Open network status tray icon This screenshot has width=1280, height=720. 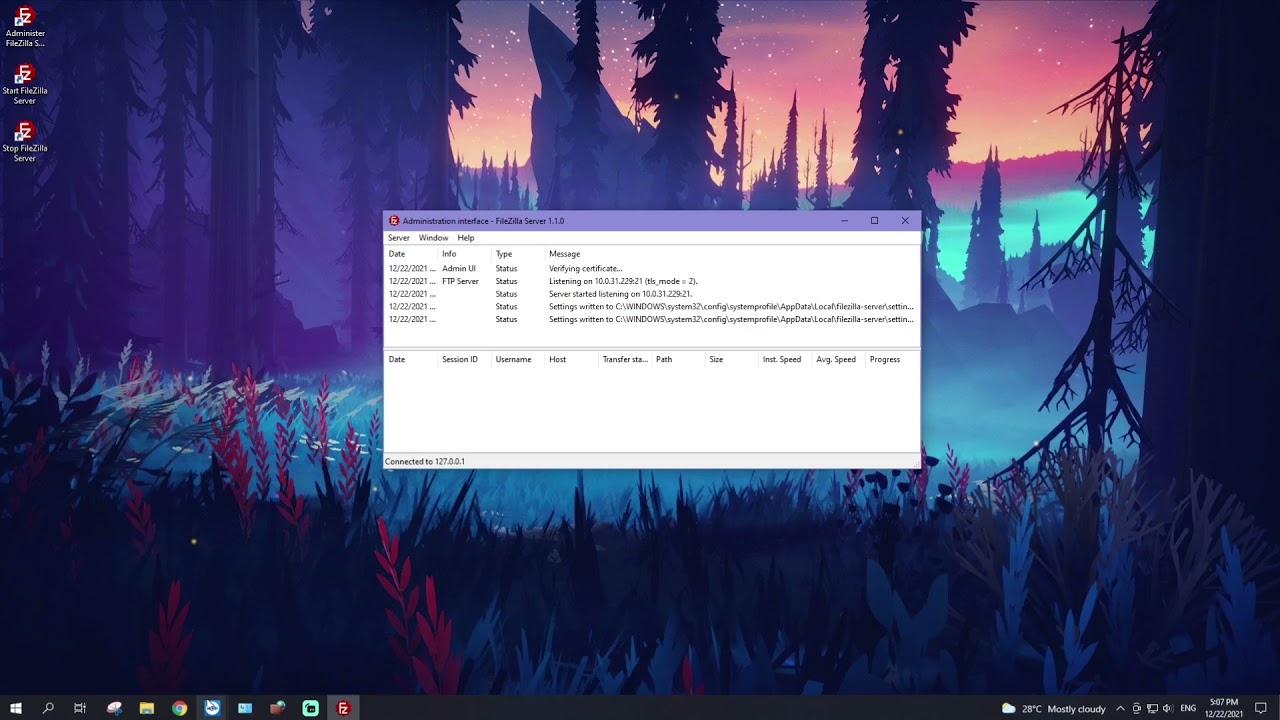[x=1152, y=708]
